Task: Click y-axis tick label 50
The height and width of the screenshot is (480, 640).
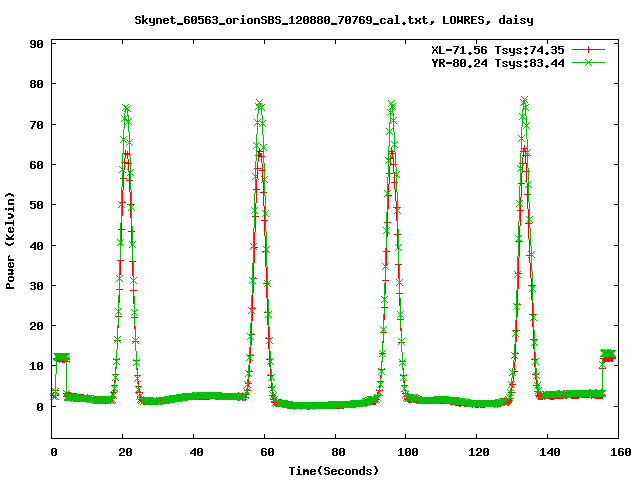Action: 36,205
